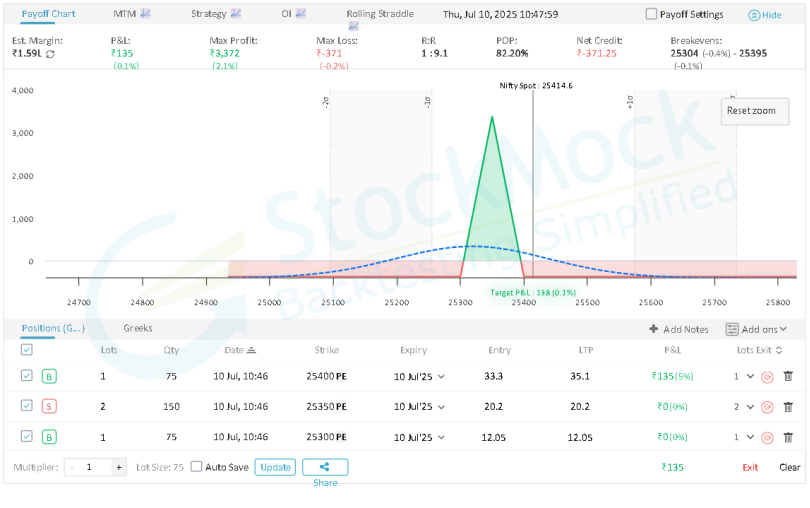
Task: Switch to the Rolling Straddle tab
Action: [380, 14]
